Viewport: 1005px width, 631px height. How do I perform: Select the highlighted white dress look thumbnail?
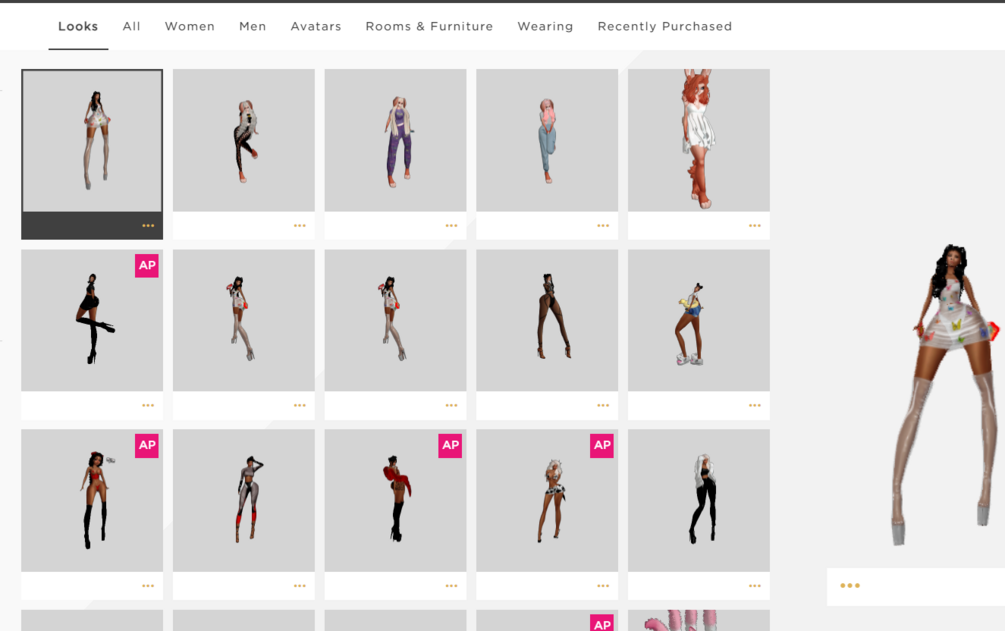(x=92, y=140)
